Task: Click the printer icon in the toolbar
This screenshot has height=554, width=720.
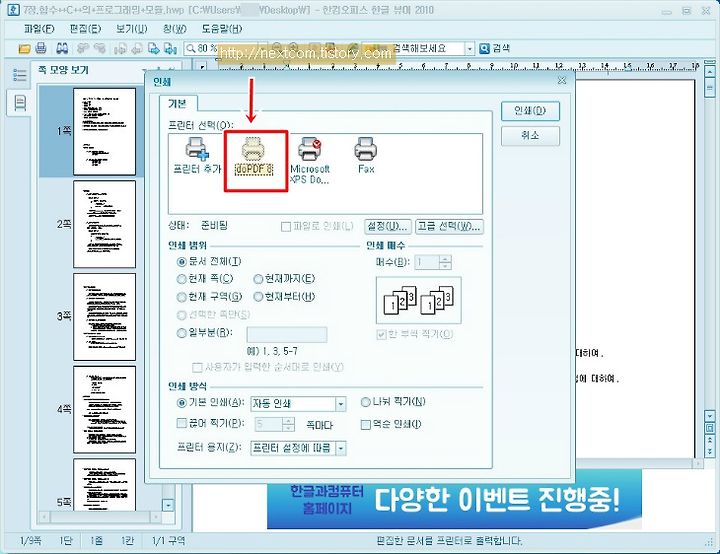Action: (x=41, y=48)
